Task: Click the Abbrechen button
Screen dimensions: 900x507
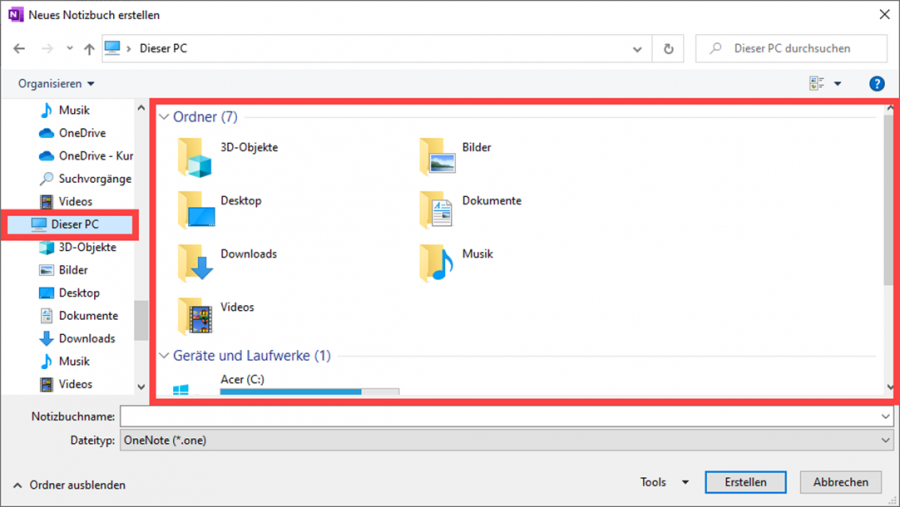Action: pos(841,482)
